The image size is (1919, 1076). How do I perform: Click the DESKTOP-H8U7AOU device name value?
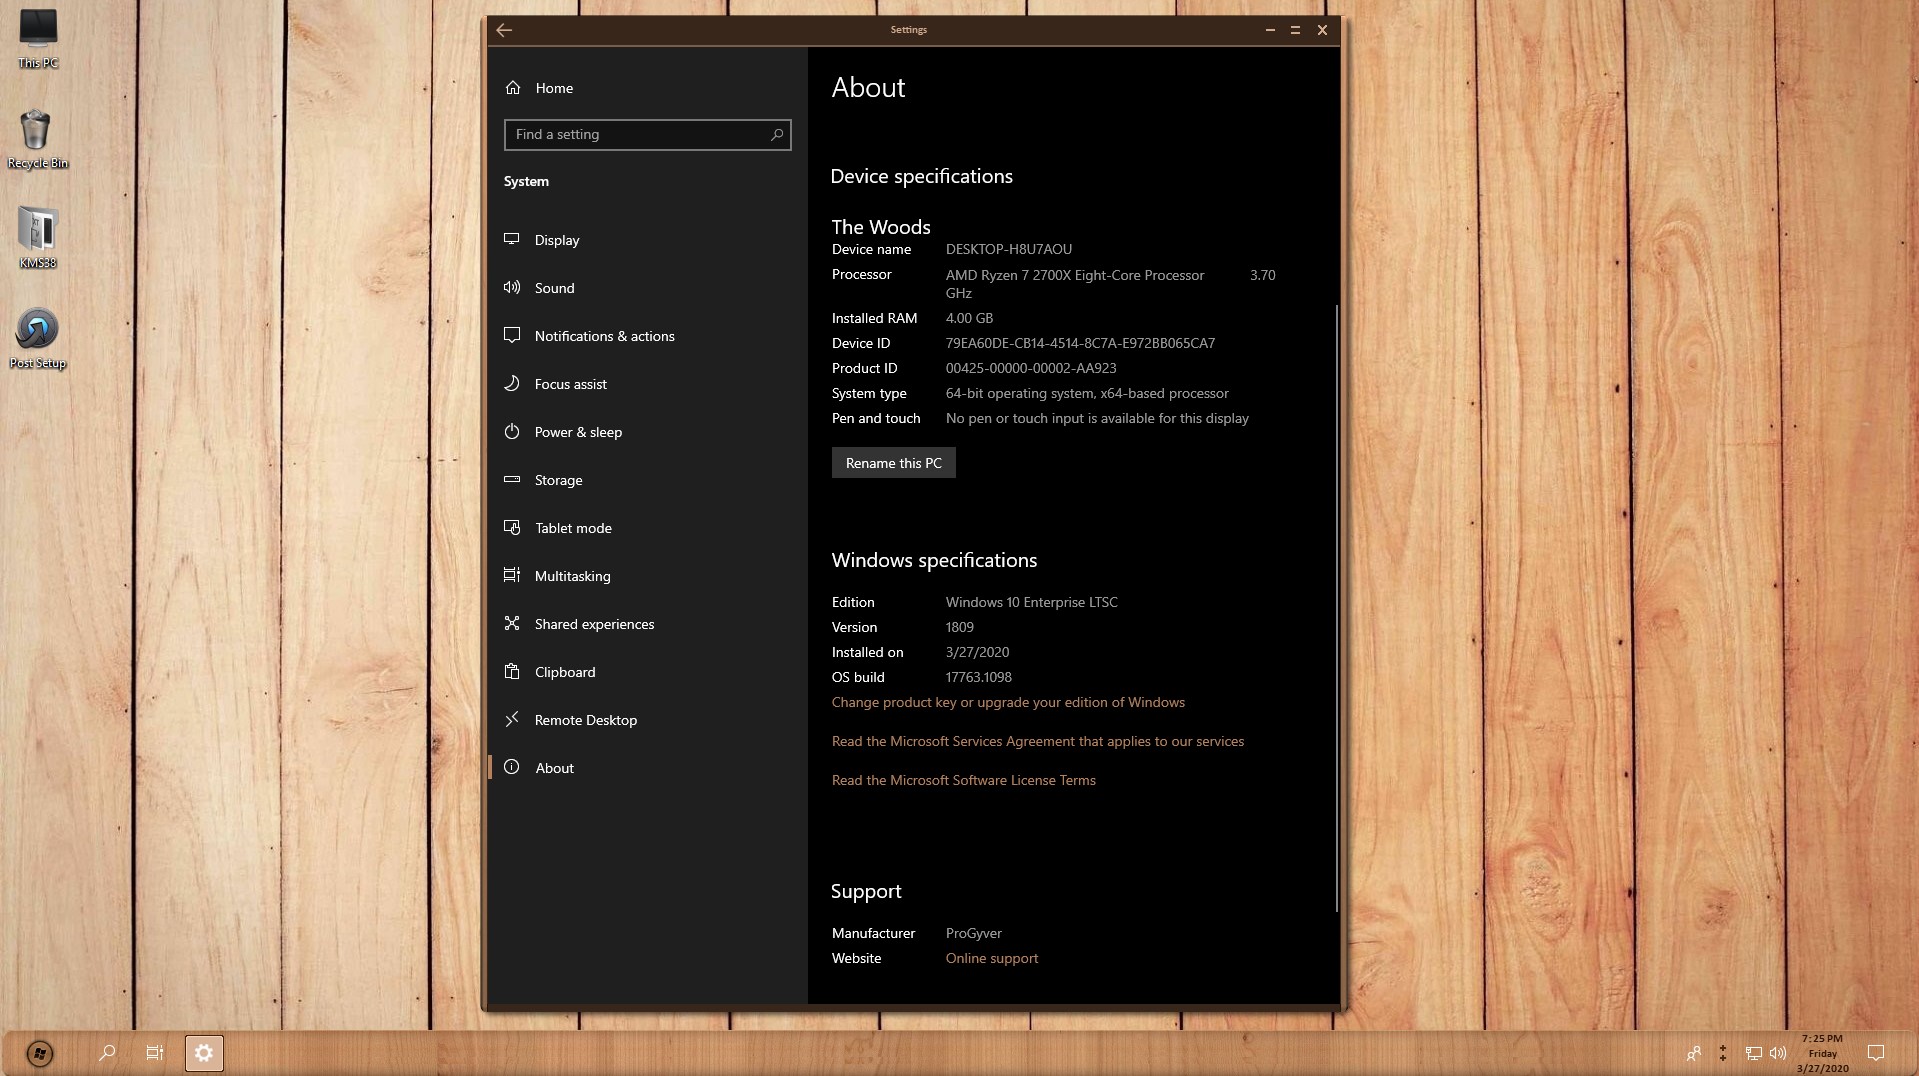1009,249
